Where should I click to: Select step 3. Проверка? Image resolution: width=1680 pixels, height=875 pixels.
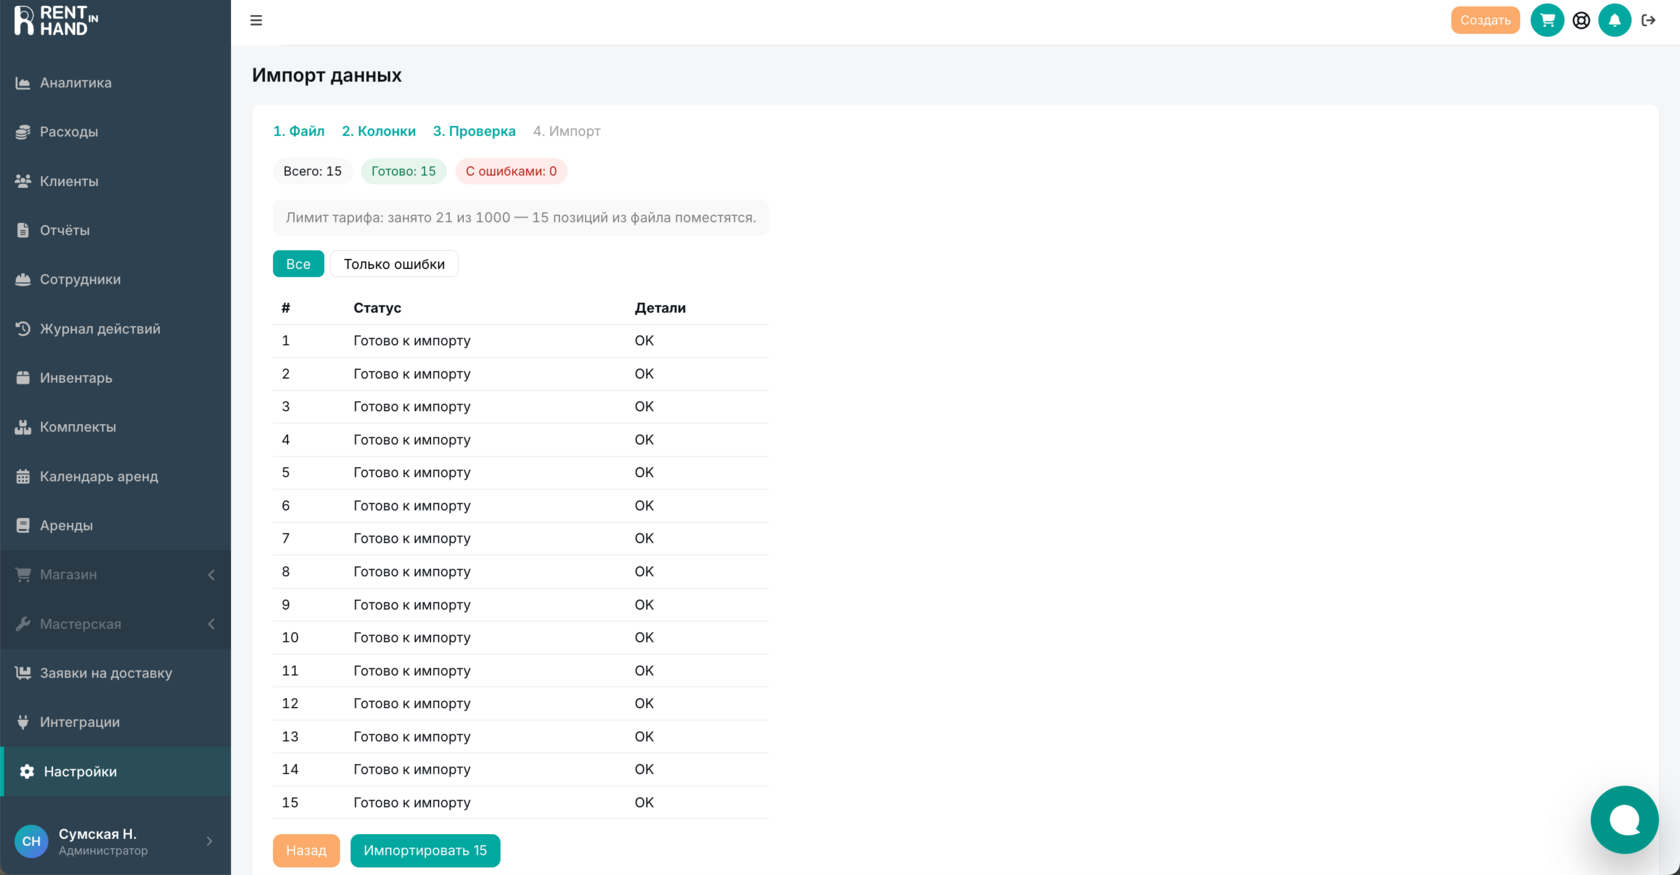click(474, 131)
